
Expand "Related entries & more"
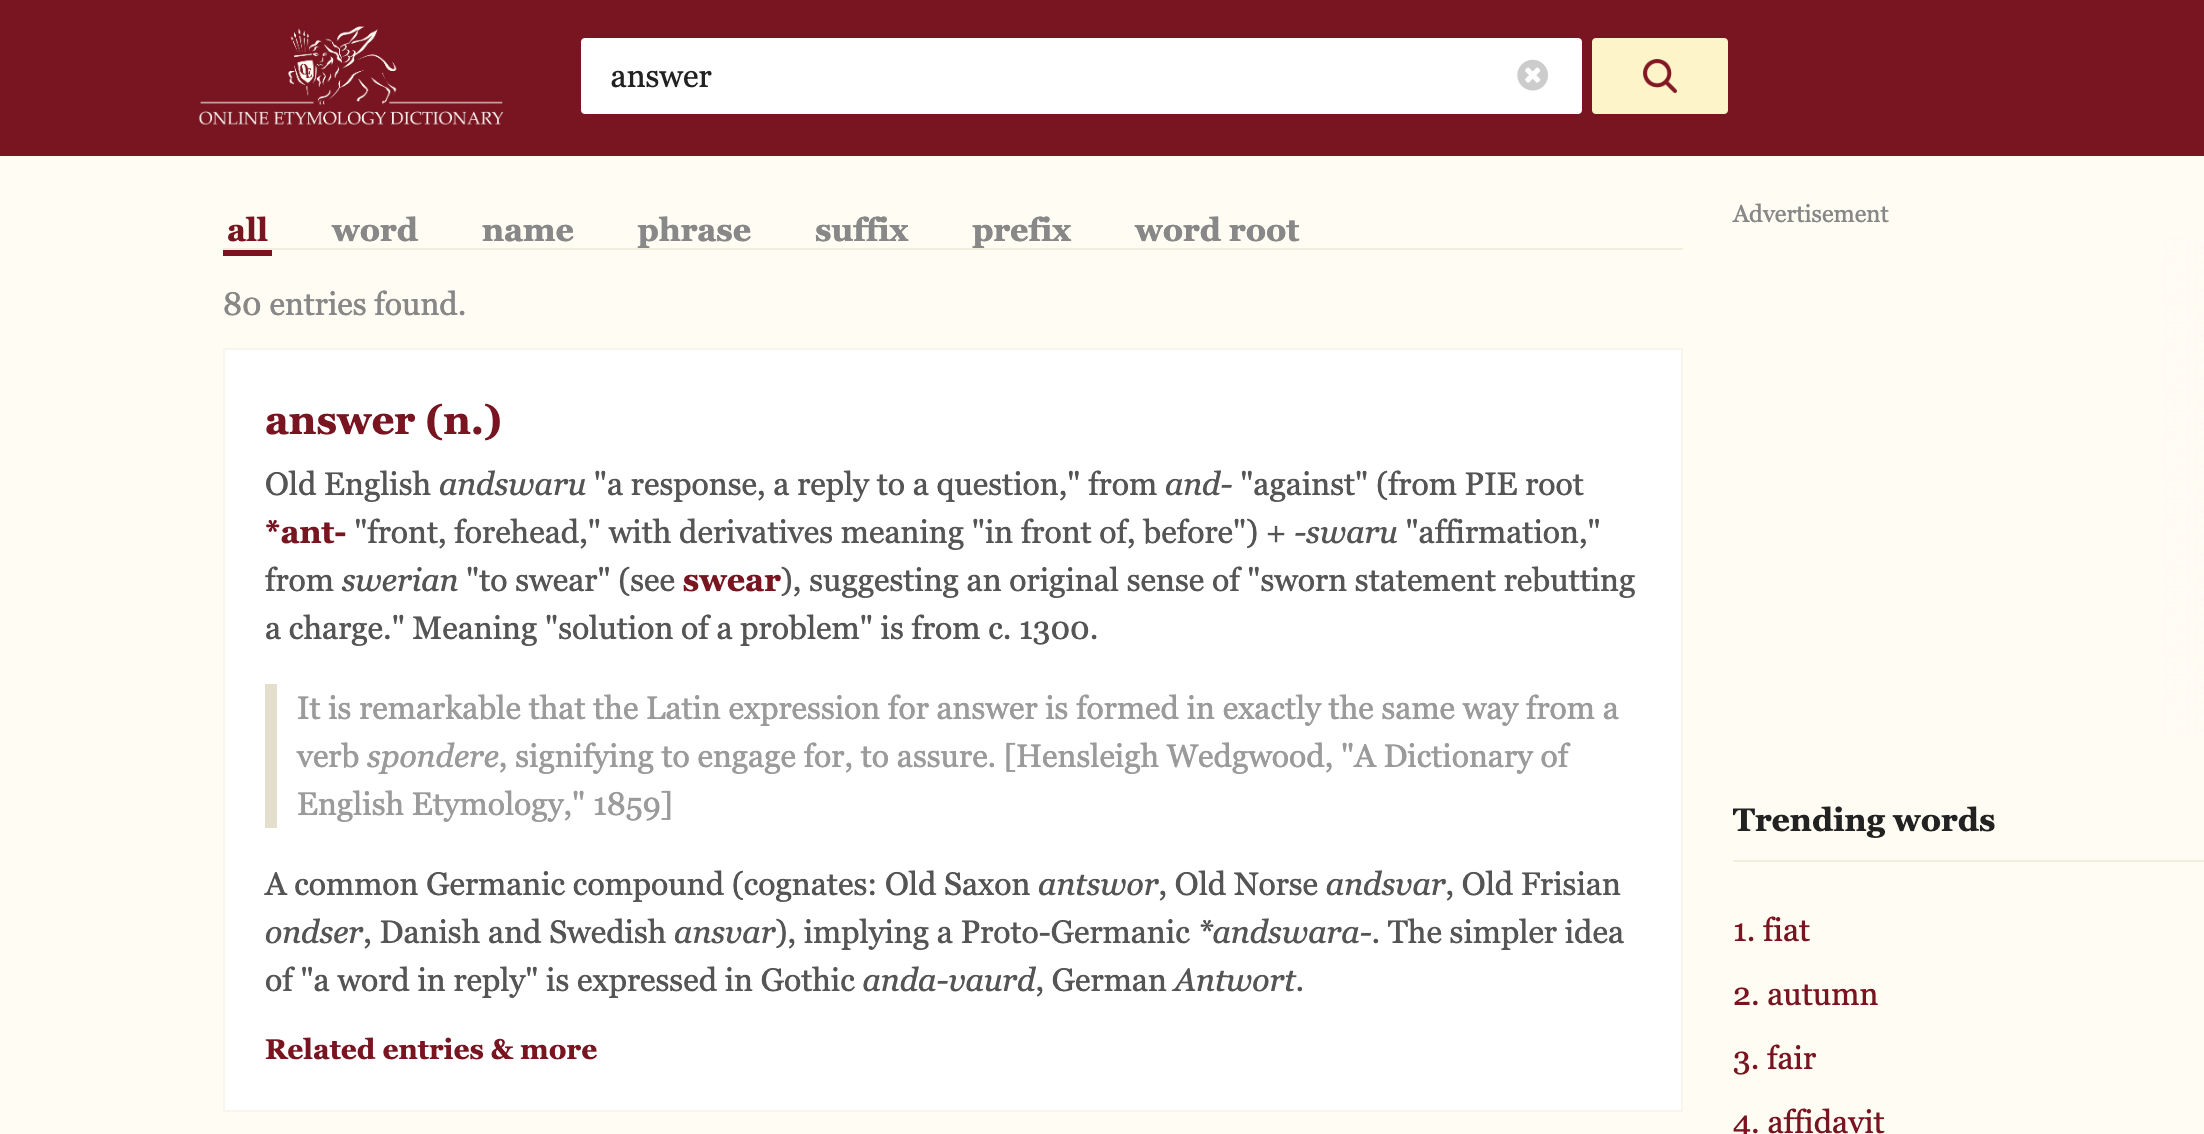point(431,1049)
